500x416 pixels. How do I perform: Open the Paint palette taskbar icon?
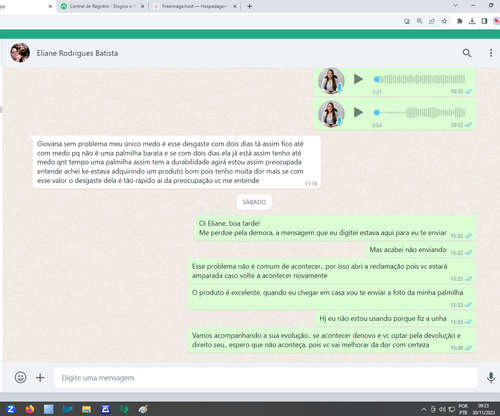coord(143,409)
